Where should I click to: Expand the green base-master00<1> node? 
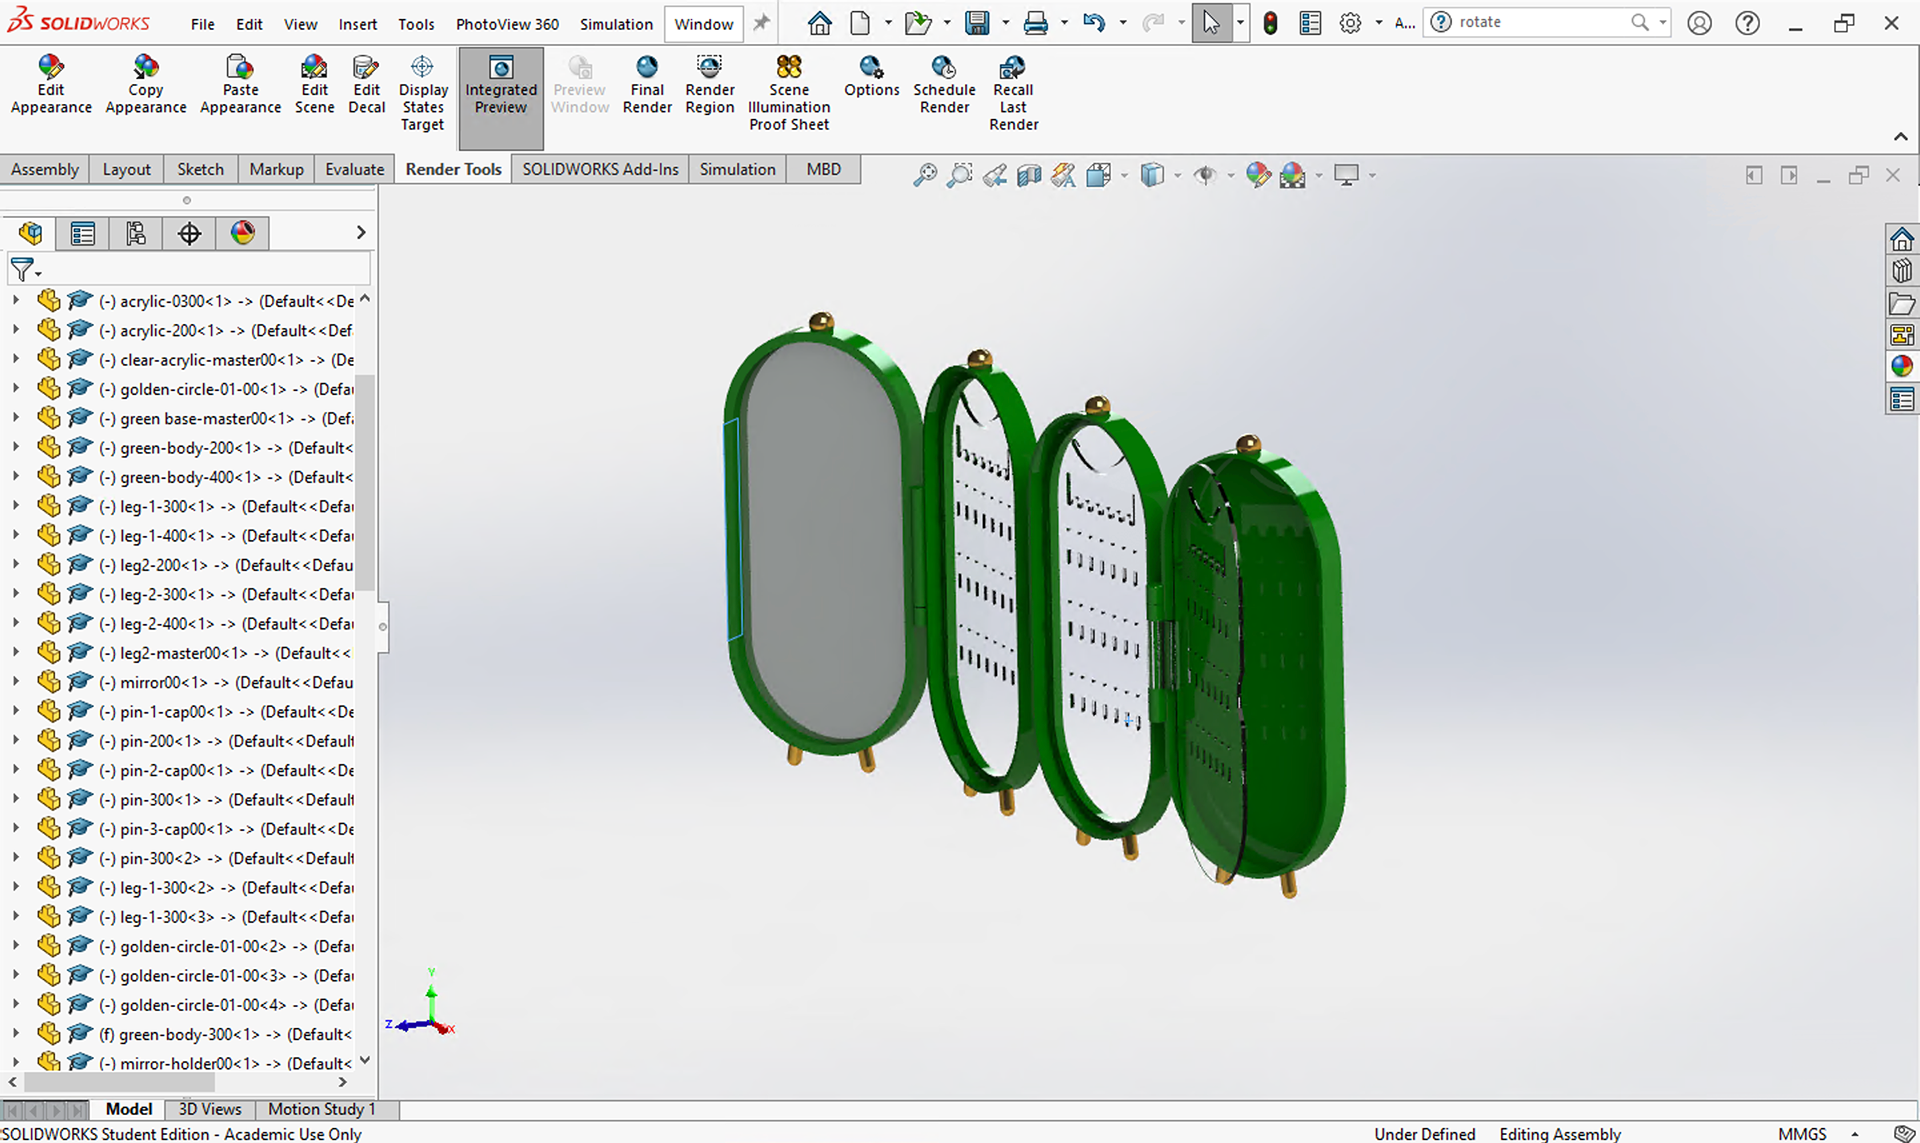click(15, 417)
